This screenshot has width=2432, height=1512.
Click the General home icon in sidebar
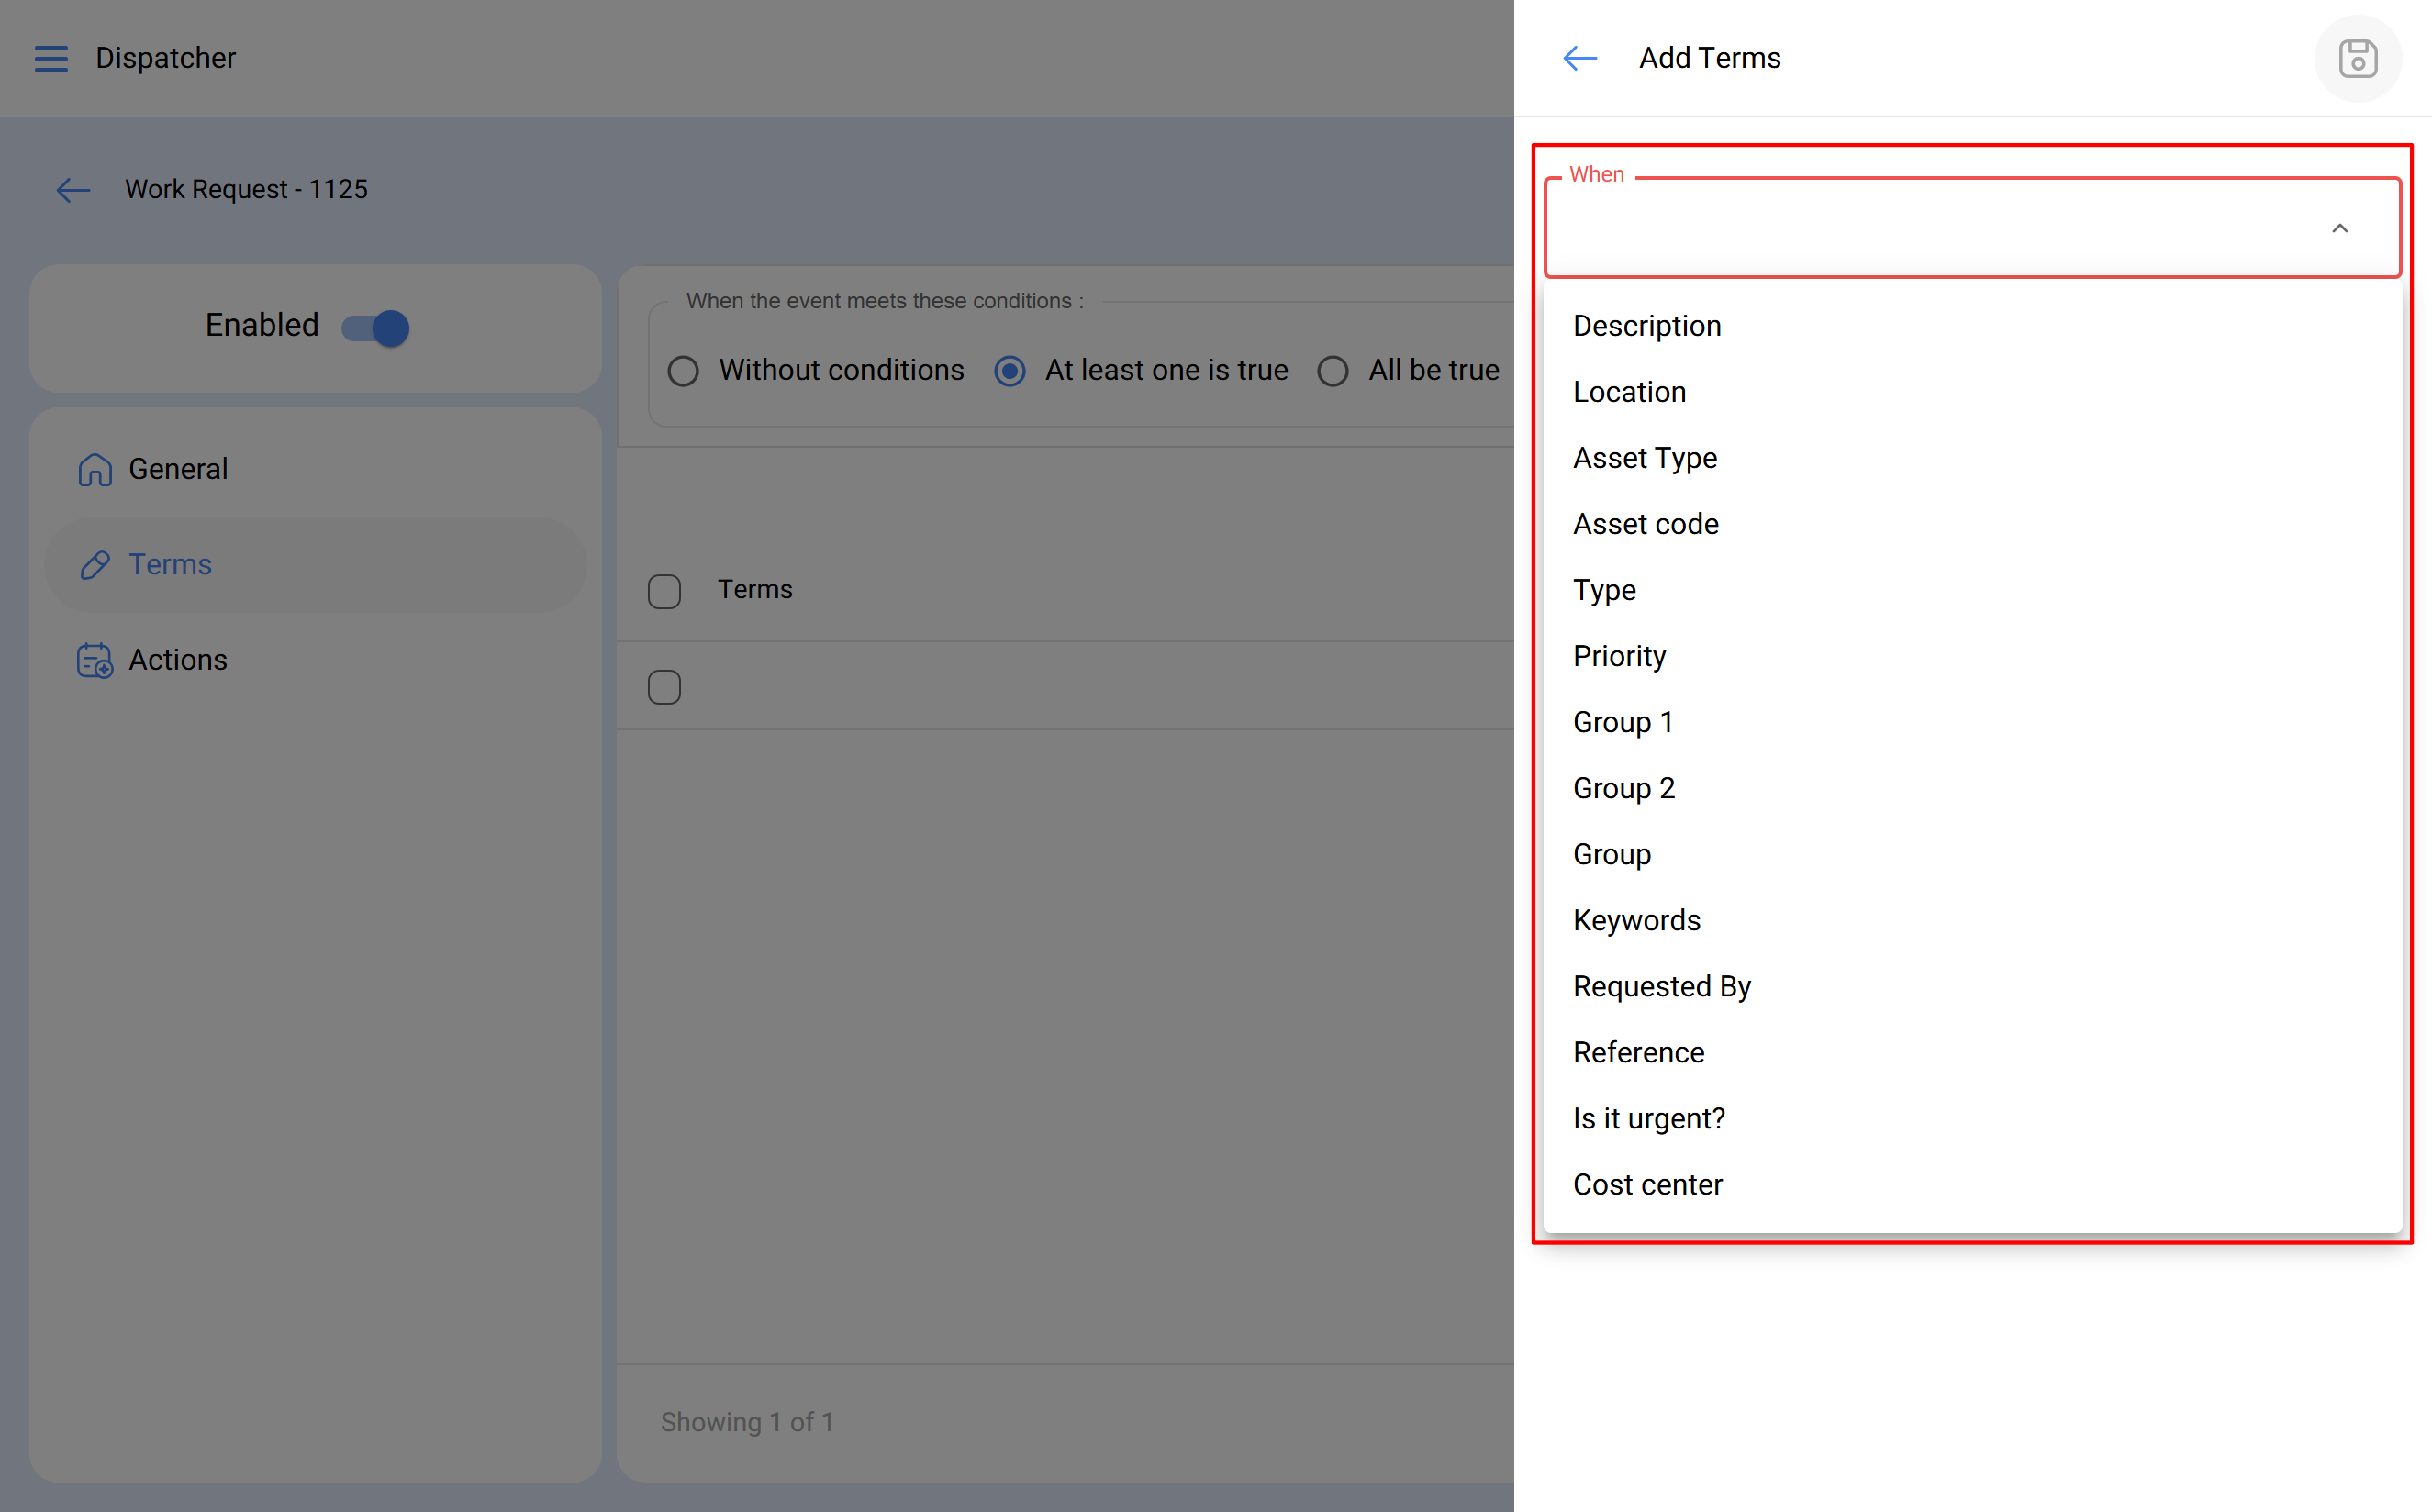(95, 469)
